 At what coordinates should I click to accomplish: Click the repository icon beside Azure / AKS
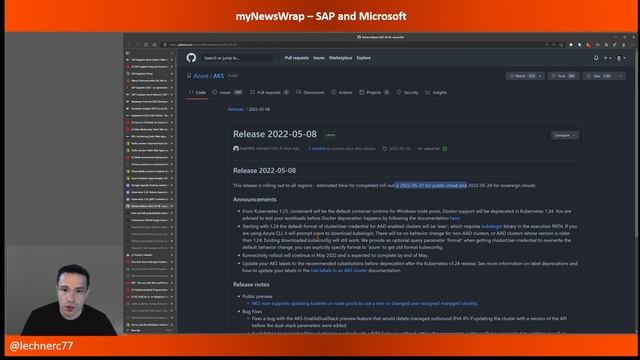189,76
